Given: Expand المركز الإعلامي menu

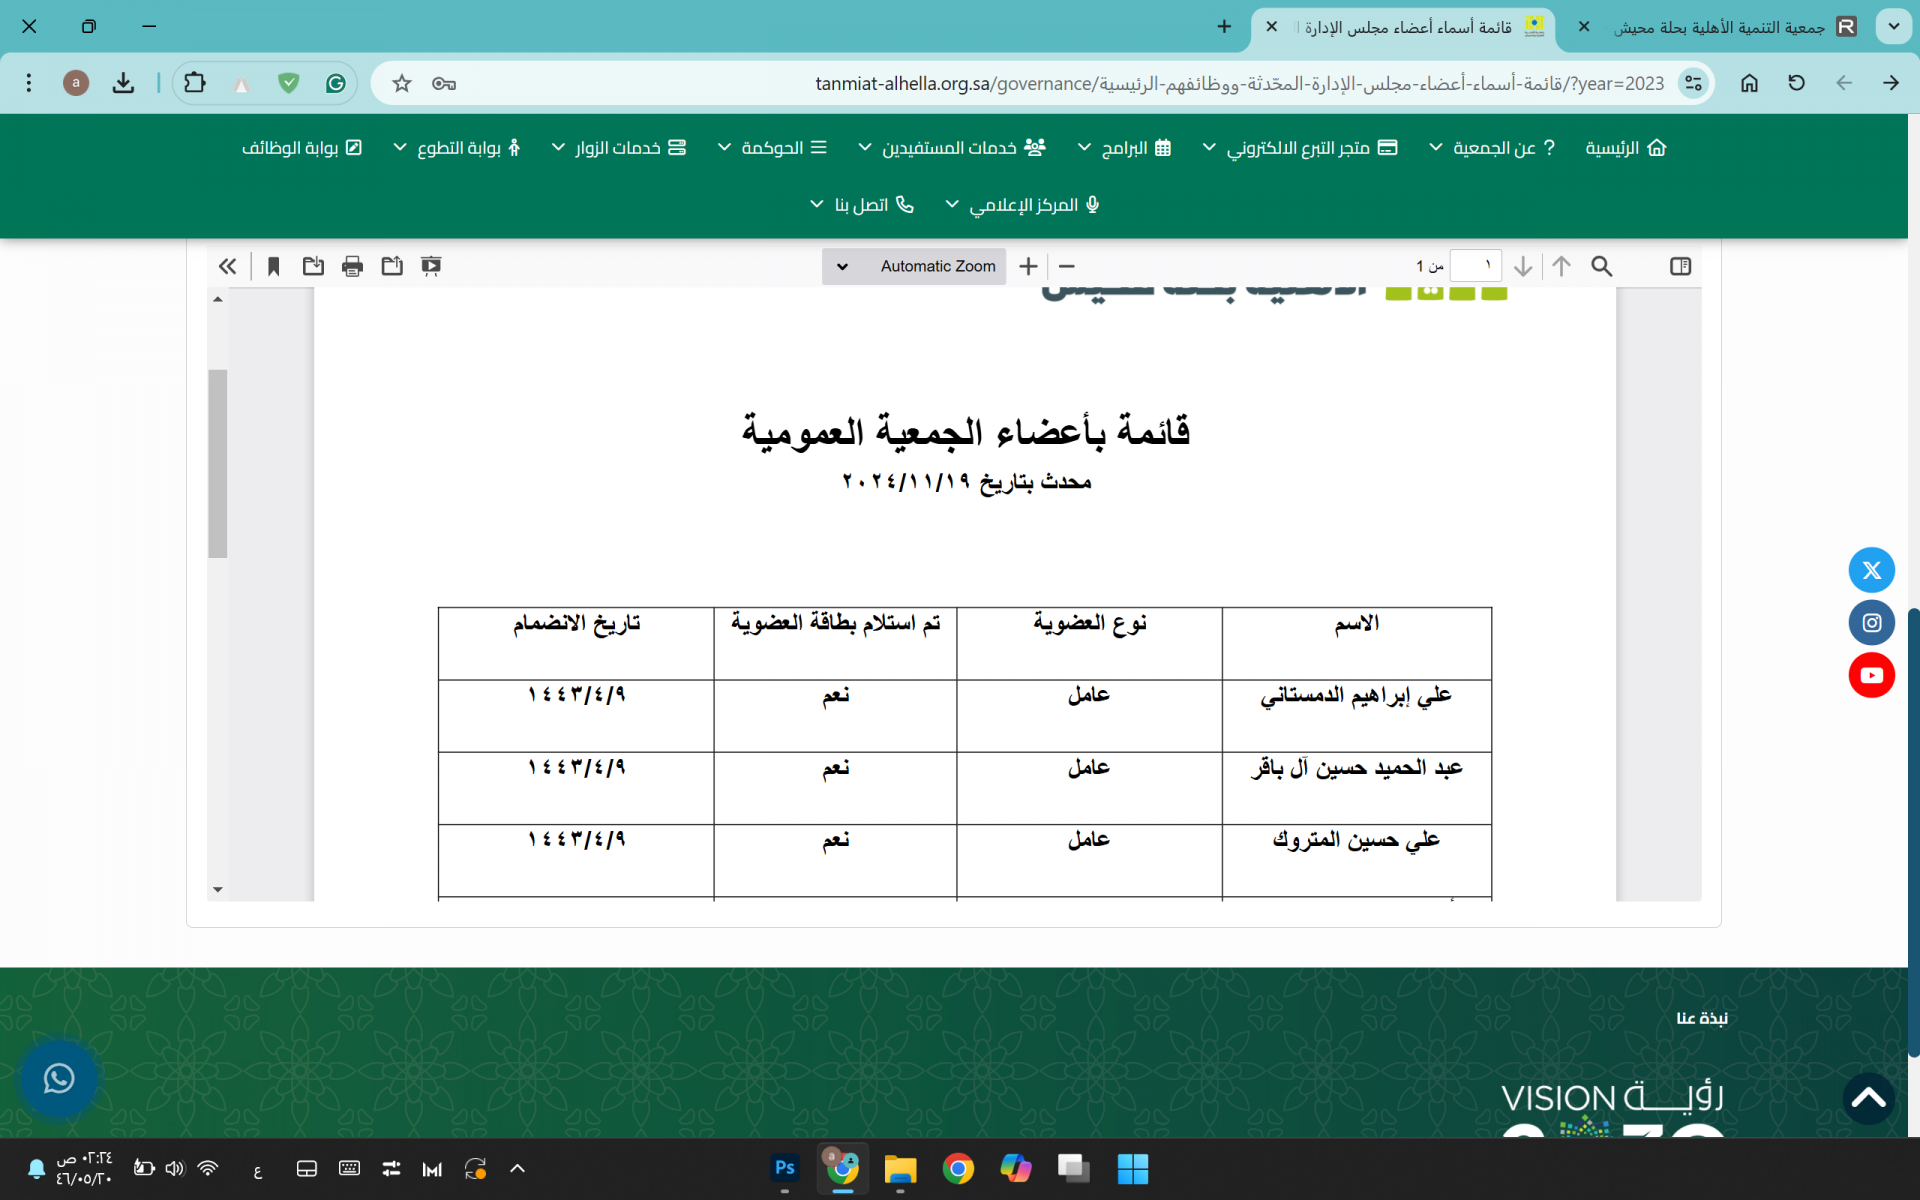Looking at the screenshot, I should 1023,205.
